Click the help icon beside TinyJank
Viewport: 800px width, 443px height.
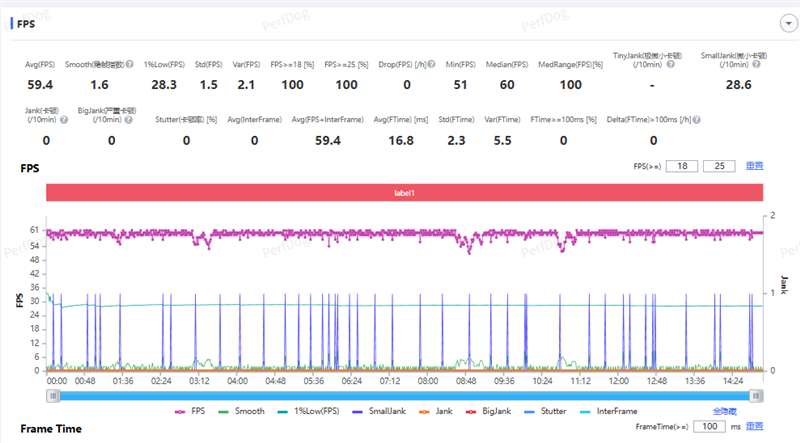click(671, 65)
